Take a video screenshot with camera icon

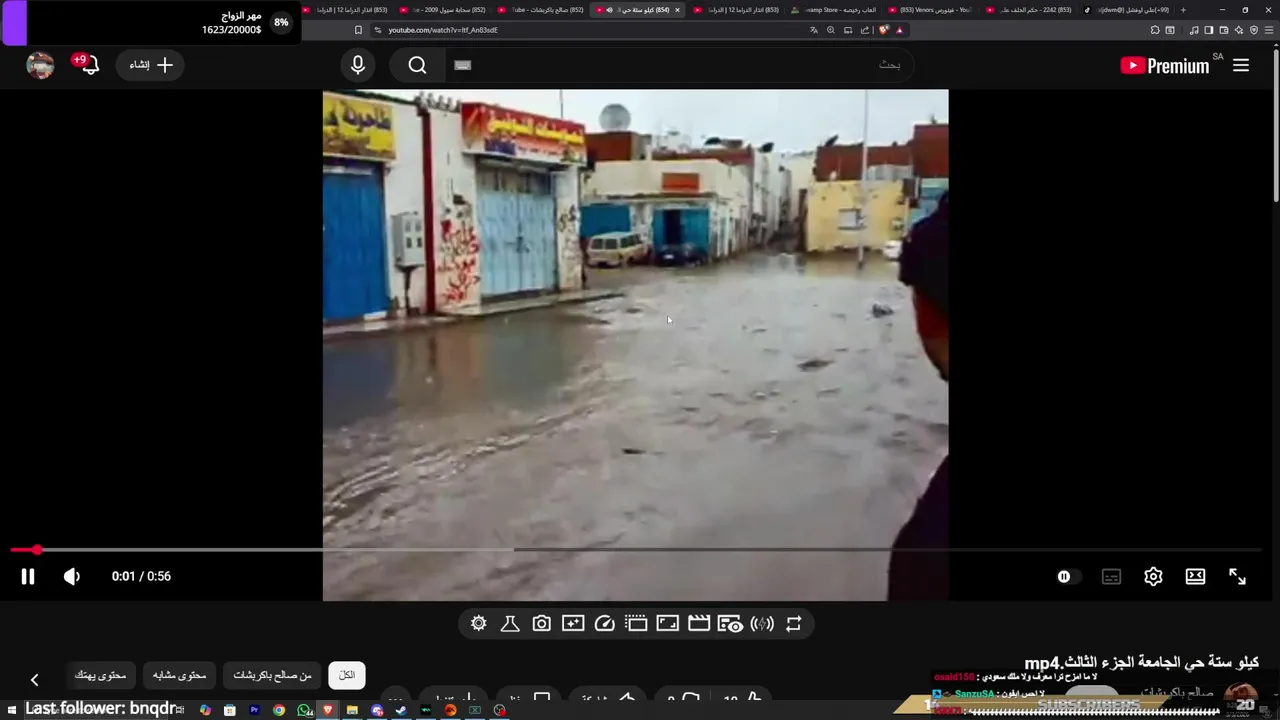[x=541, y=624]
